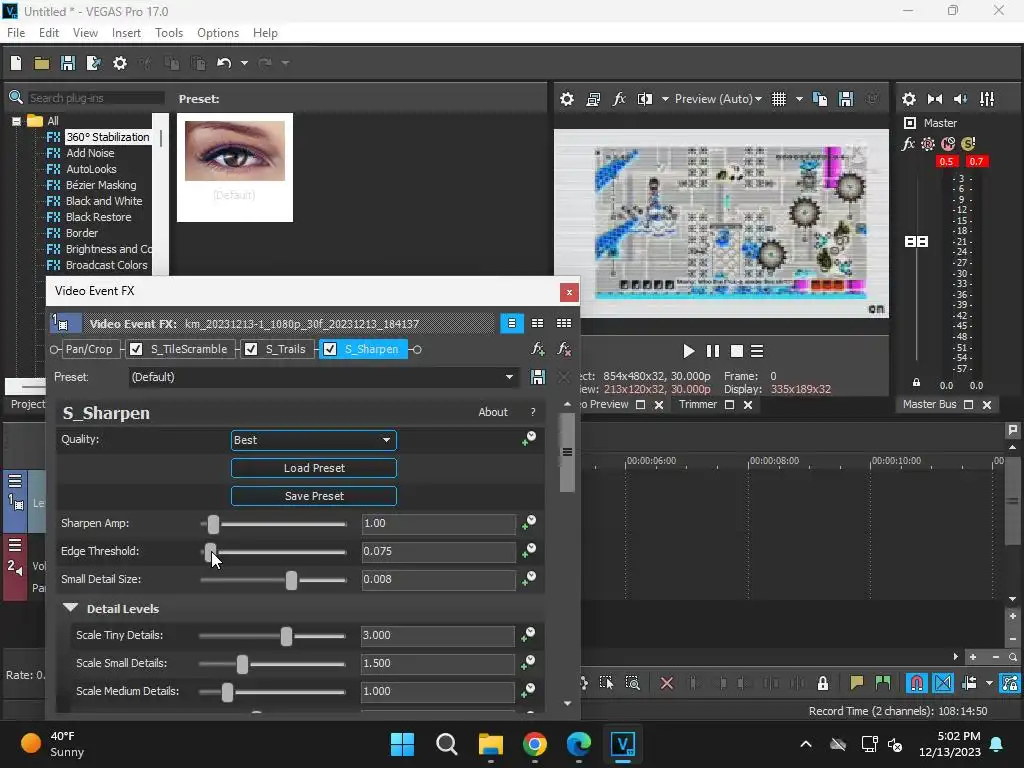Click the Small Detail Size slider handle
The height and width of the screenshot is (768, 1024).
(x=291, y=580)
